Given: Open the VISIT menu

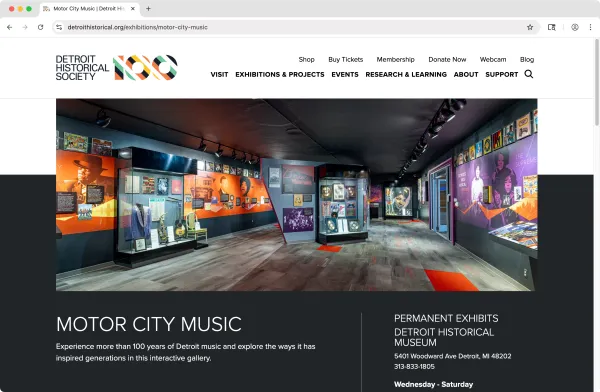Looking at the screenshot, I should click(x=219, y=74).
